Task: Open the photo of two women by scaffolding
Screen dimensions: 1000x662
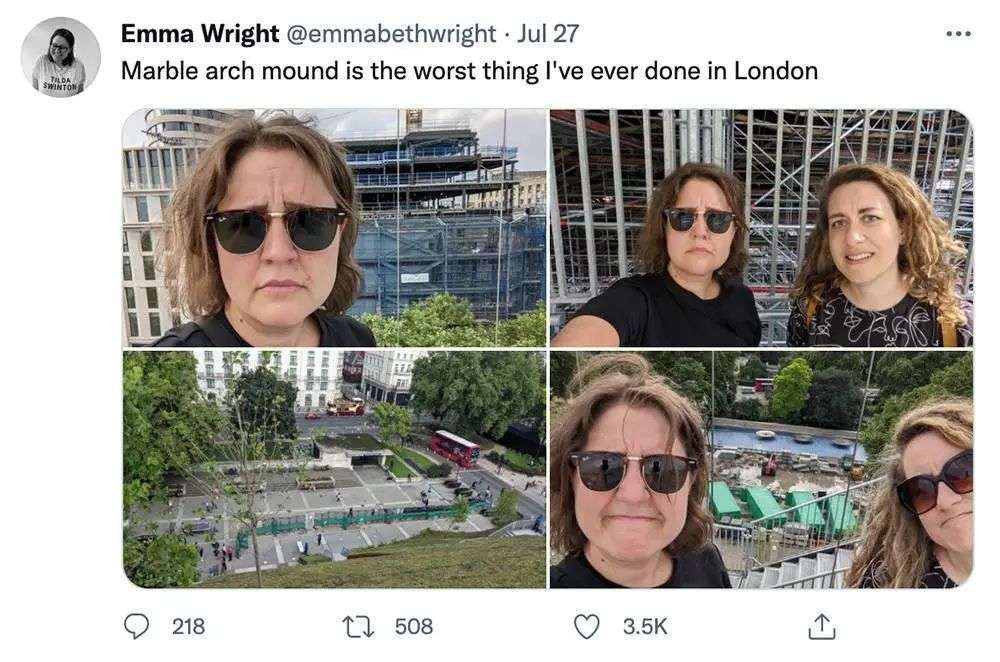Action: click(760, 228)
